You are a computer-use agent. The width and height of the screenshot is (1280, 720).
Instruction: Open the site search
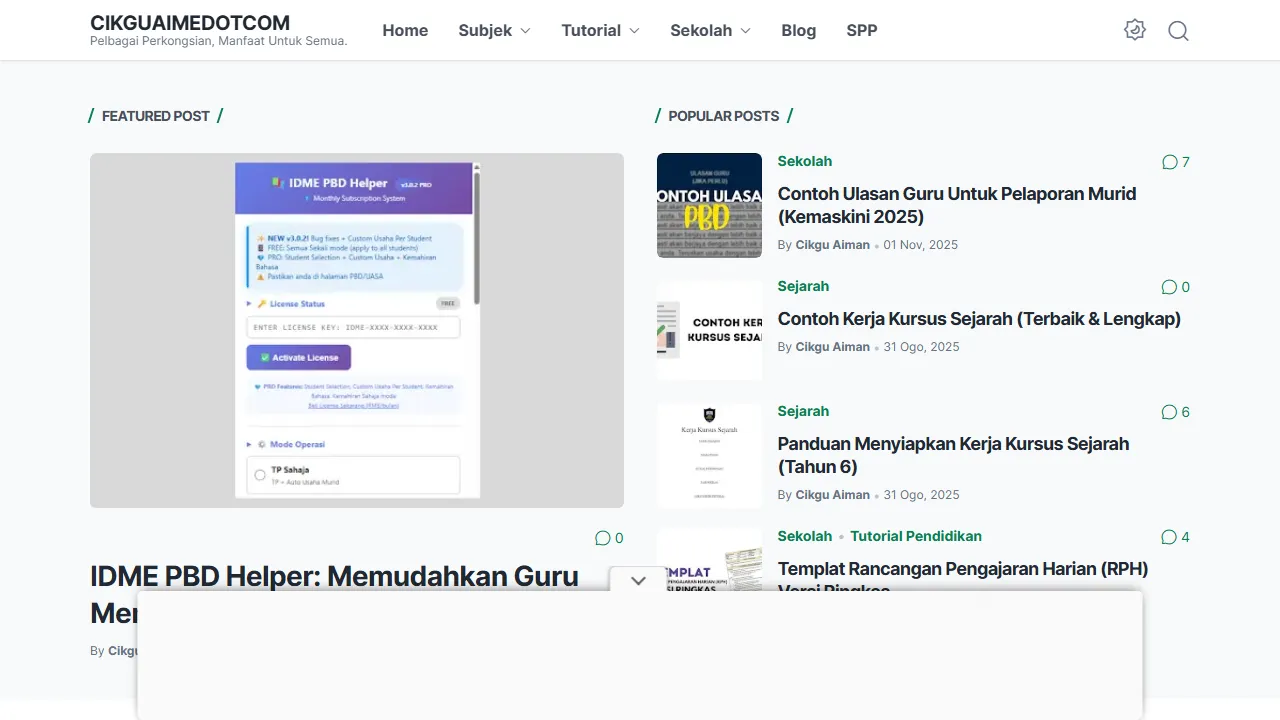pyautogui.click(x=1178, y=30)
